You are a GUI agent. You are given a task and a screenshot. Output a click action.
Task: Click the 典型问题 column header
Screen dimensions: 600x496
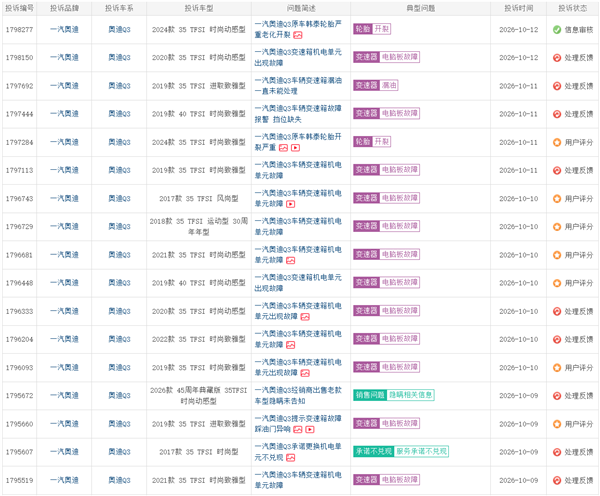(x=421, y=8)
